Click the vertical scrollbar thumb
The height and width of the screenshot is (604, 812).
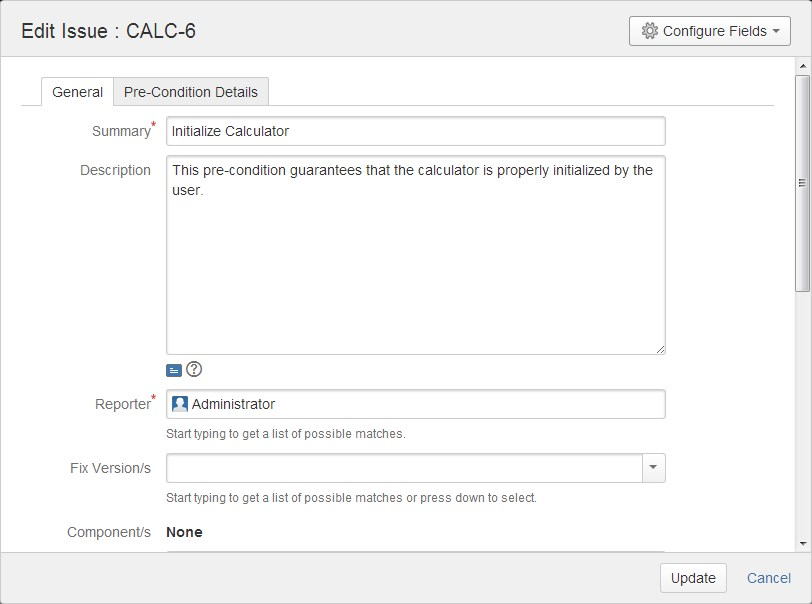(803, 183)
